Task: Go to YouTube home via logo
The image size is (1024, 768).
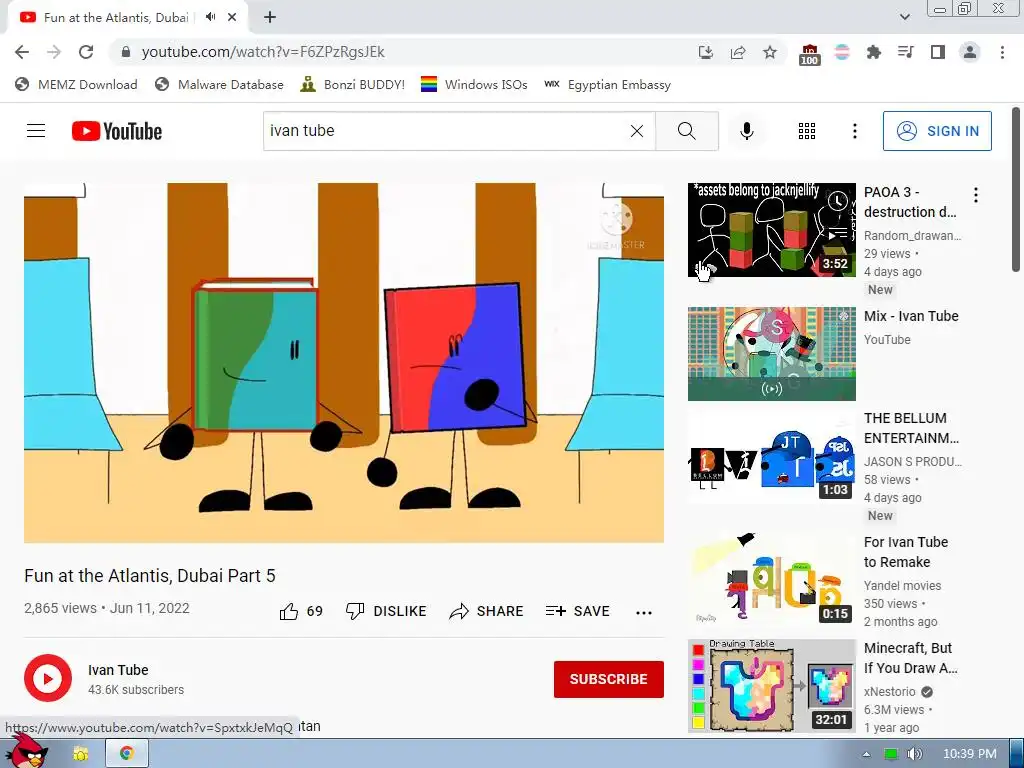Action: pyautogui.click(x=117, y=131)
